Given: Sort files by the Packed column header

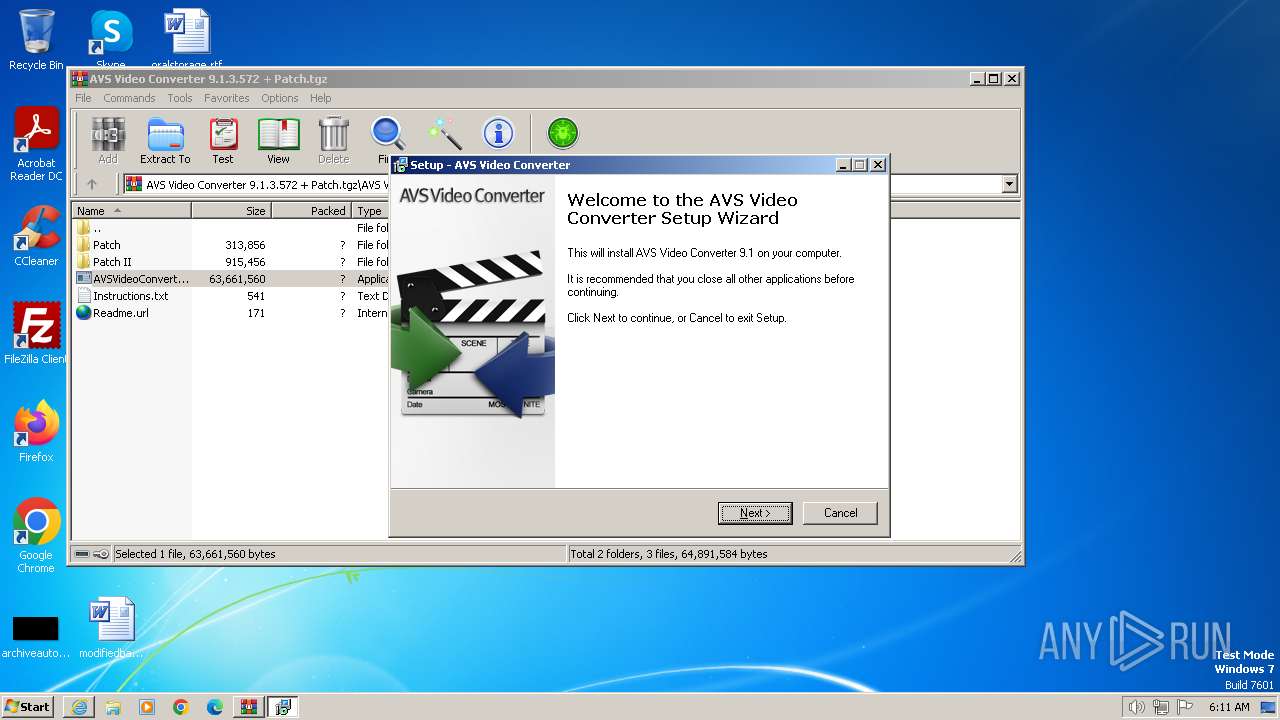Looking at the screenshot, I should (311, 211).
